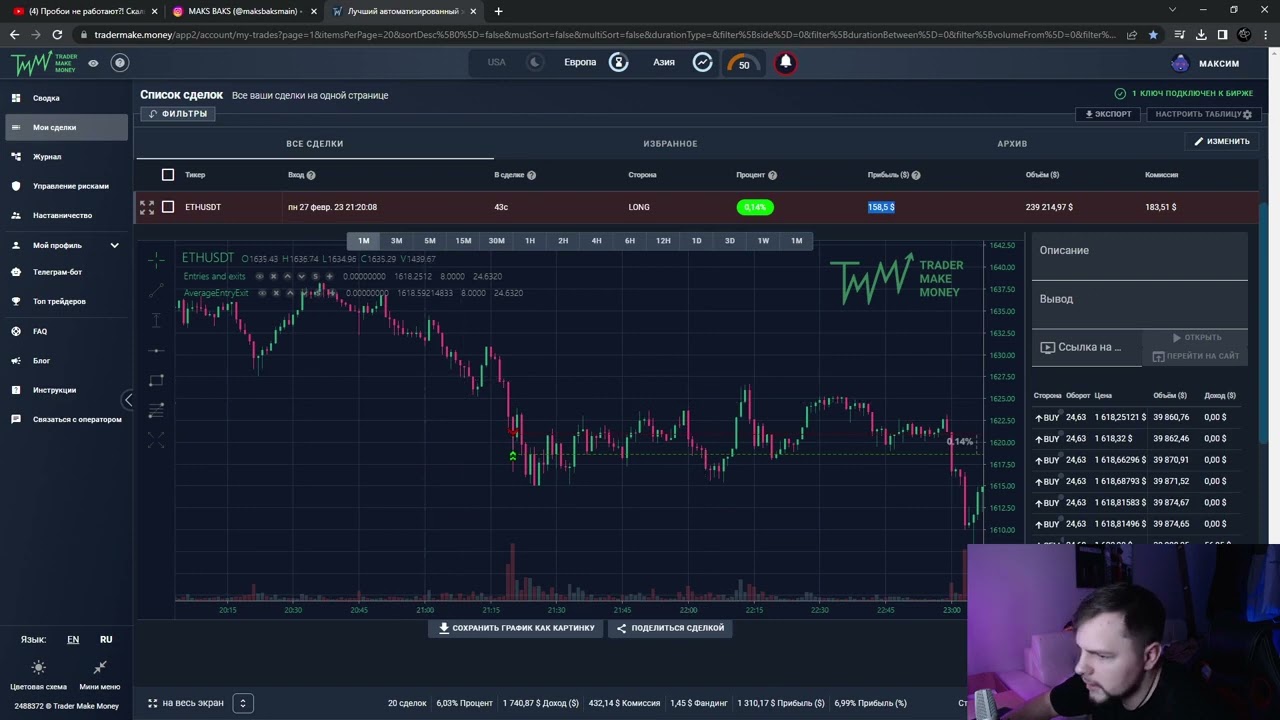Collapse the sidebar with the arrow handle
1280x720 pixels.
127,400
